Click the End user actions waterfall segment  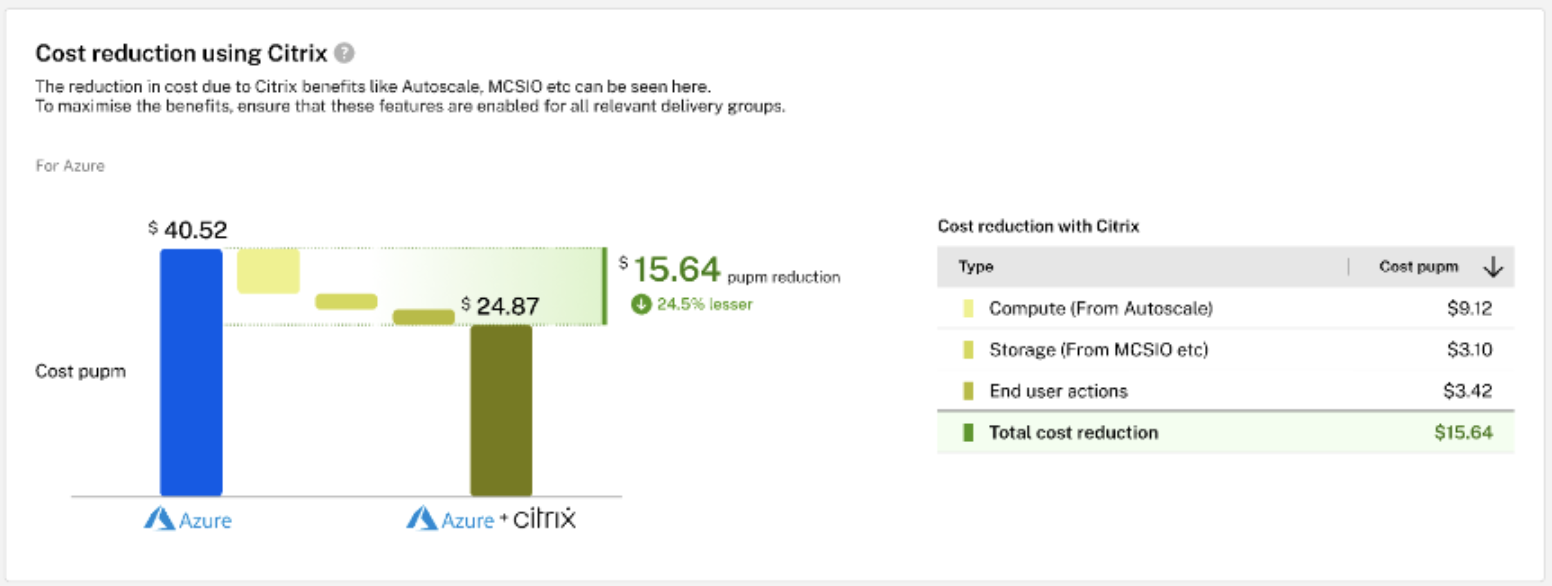[424, 317]
